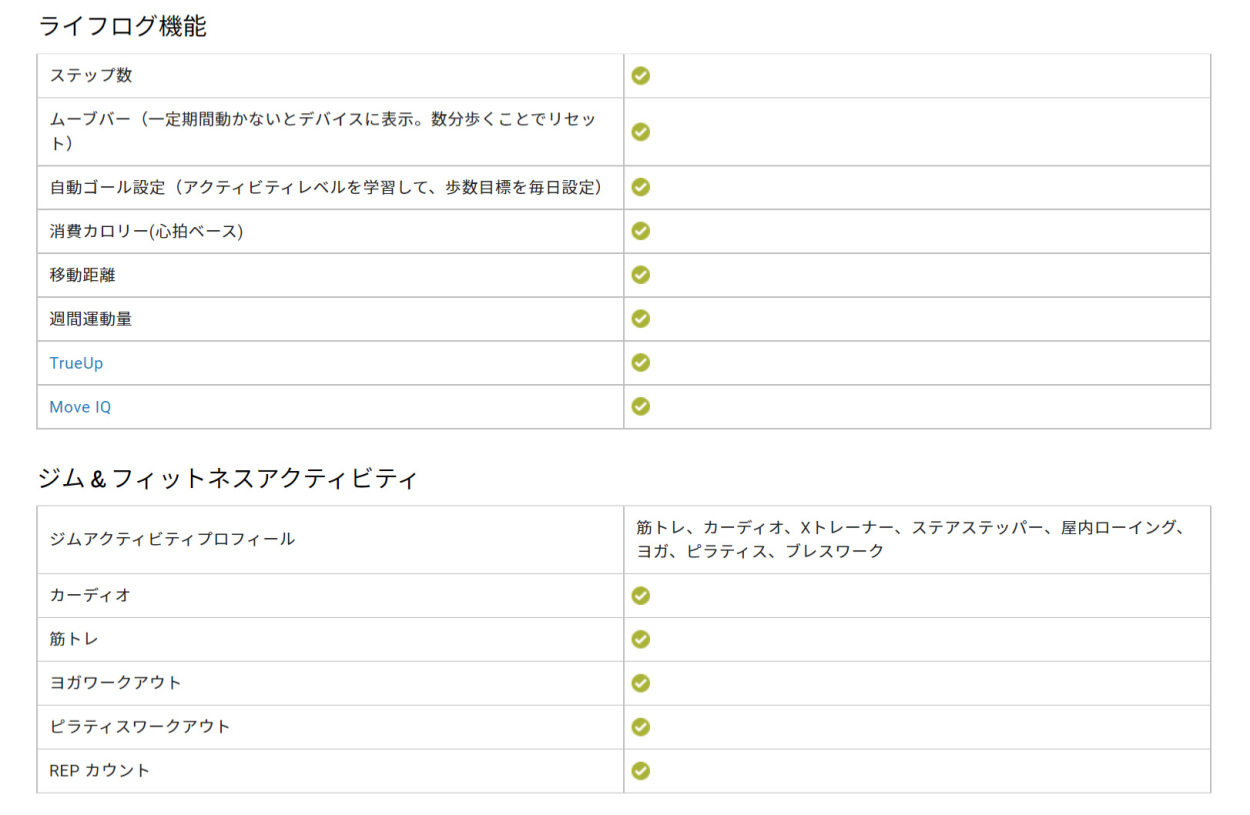The image size is (1250, 815).
Task: Click the ジムアクティビティプロフィール label cell
Action: tap(172, 539)
